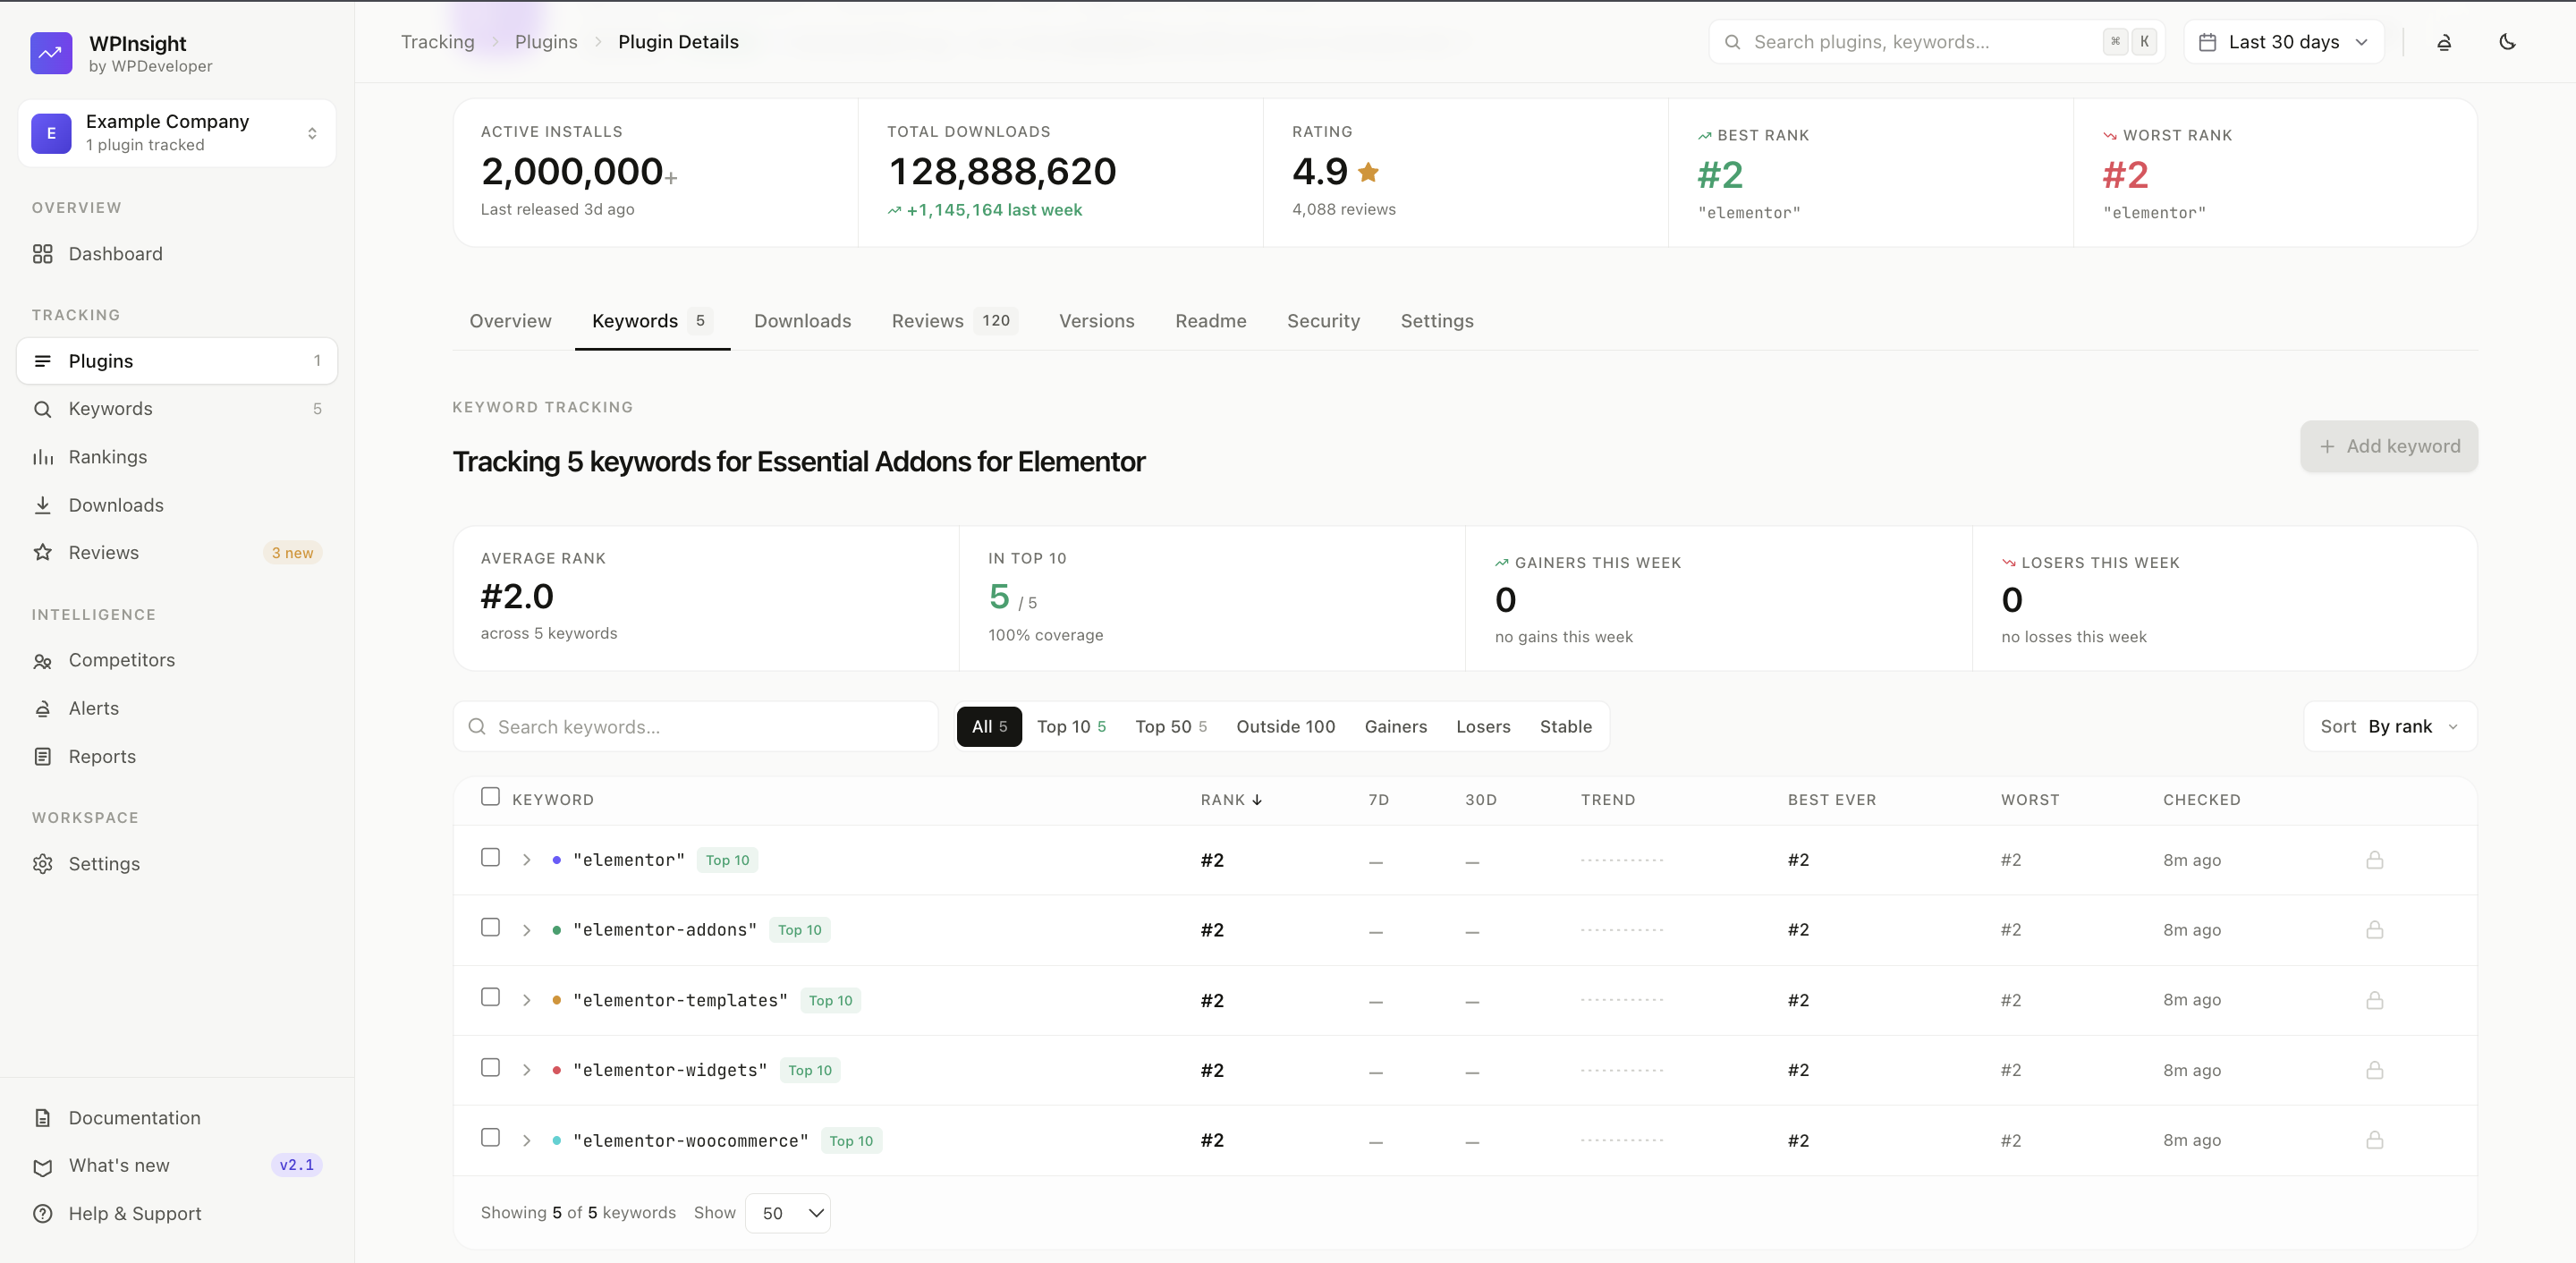Open the Example Company workspace switcher
Viewport: 2576px width, 1263px height.
pos(177,133)
